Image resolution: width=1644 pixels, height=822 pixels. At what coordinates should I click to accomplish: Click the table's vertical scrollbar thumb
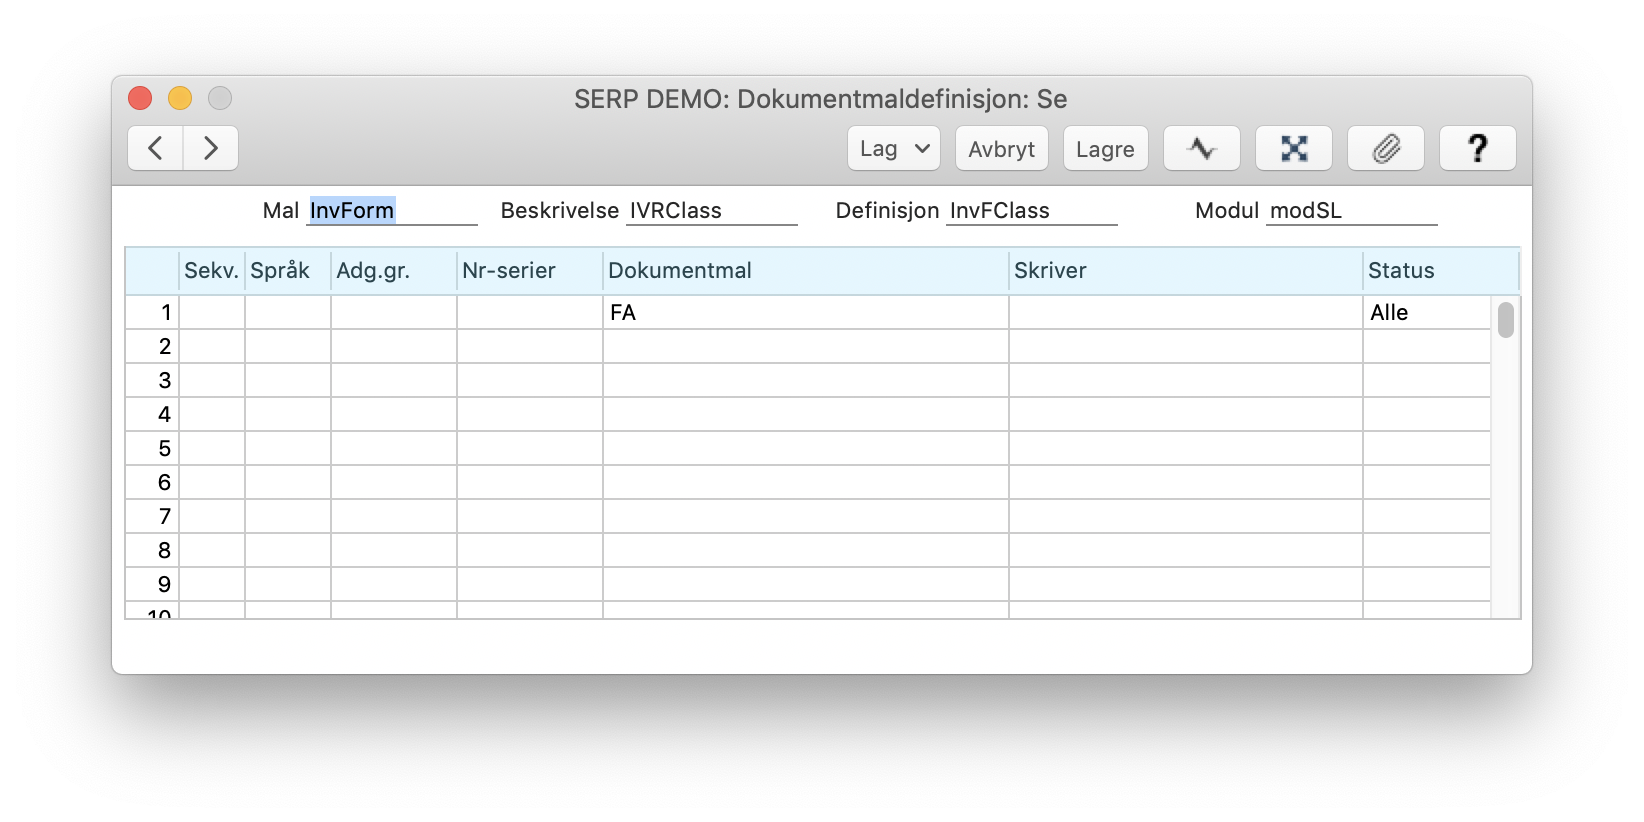click(1506, 320)
